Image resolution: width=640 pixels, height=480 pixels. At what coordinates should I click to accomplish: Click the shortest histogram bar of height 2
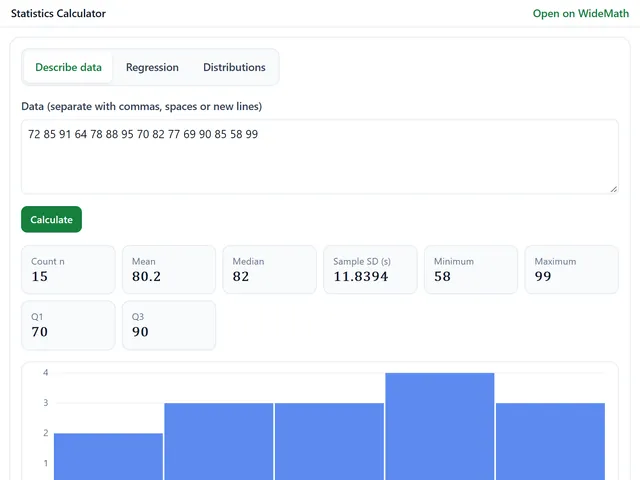click(x=109, y=457)
